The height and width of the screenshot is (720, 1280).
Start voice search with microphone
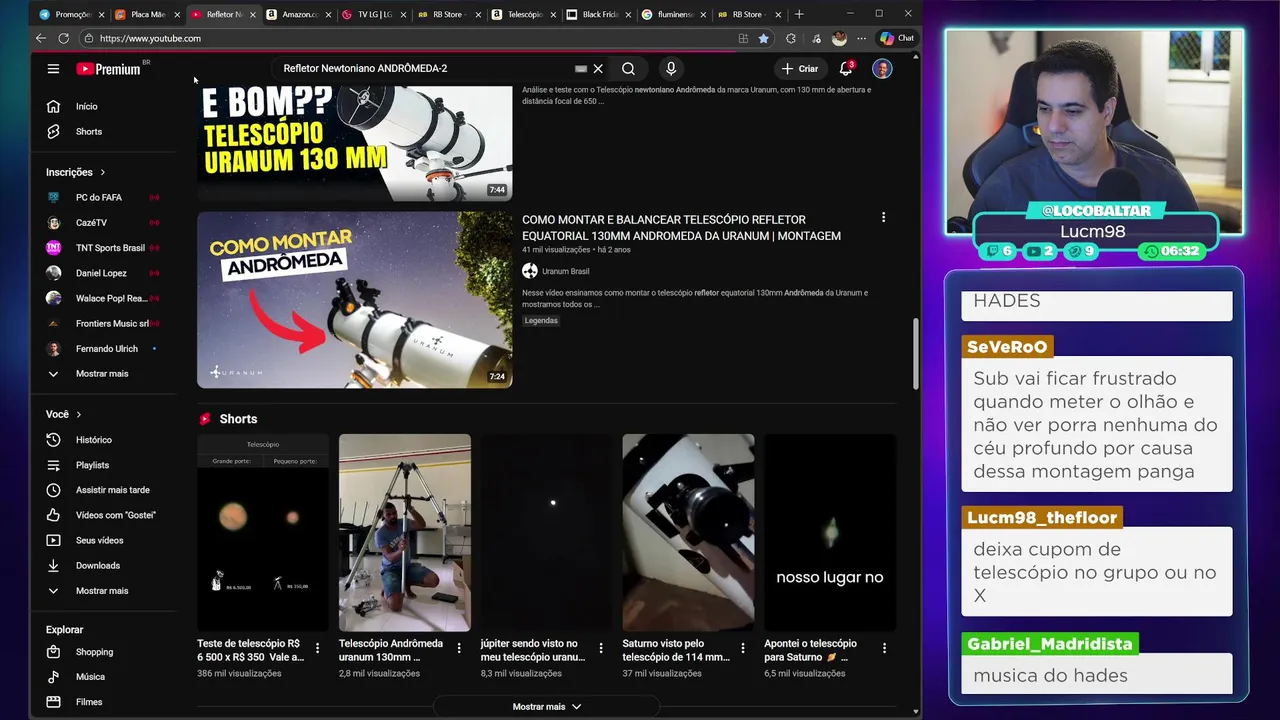(671, 69)
